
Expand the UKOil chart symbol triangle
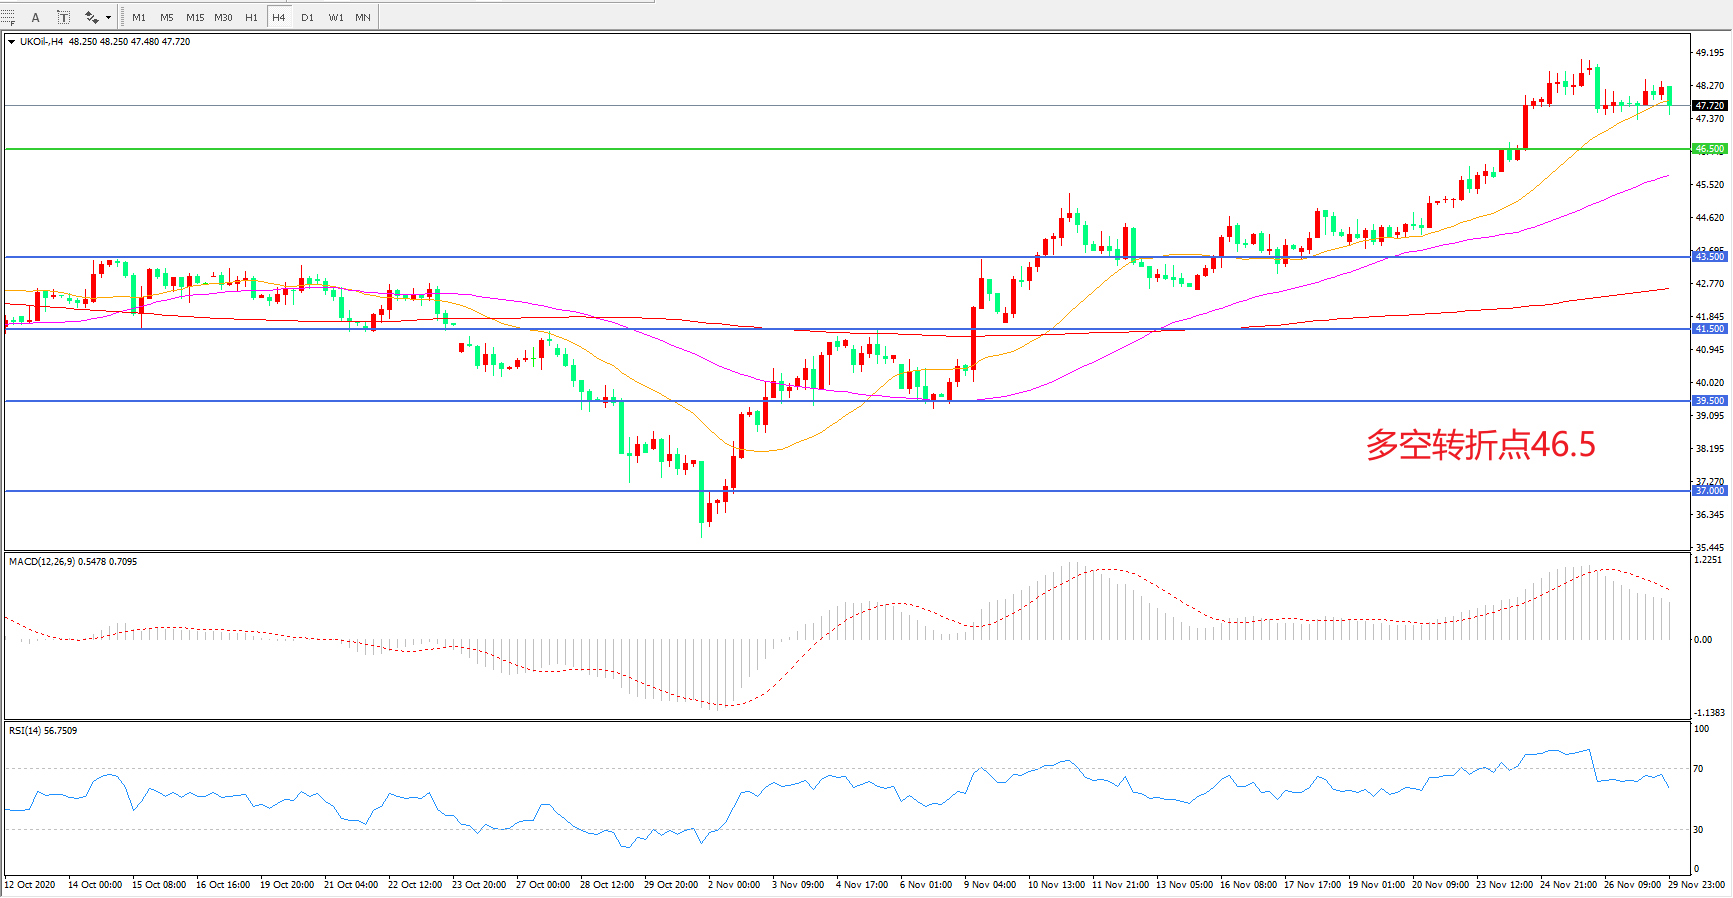tap(11, 42)
